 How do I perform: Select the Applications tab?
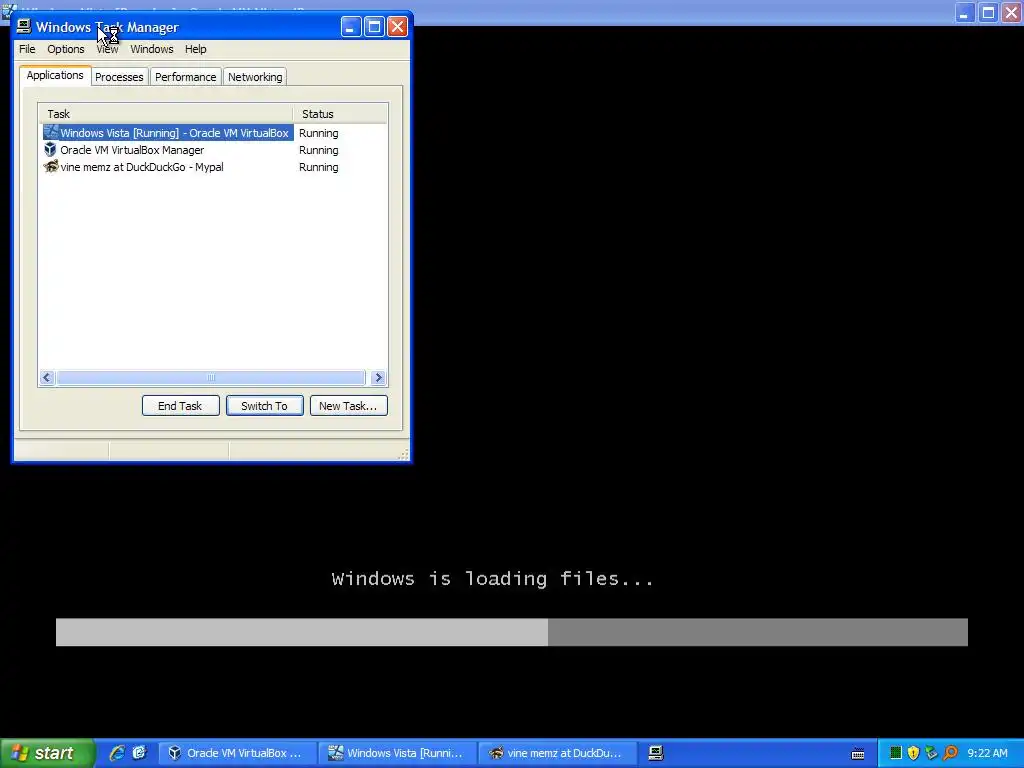point(55,75)
